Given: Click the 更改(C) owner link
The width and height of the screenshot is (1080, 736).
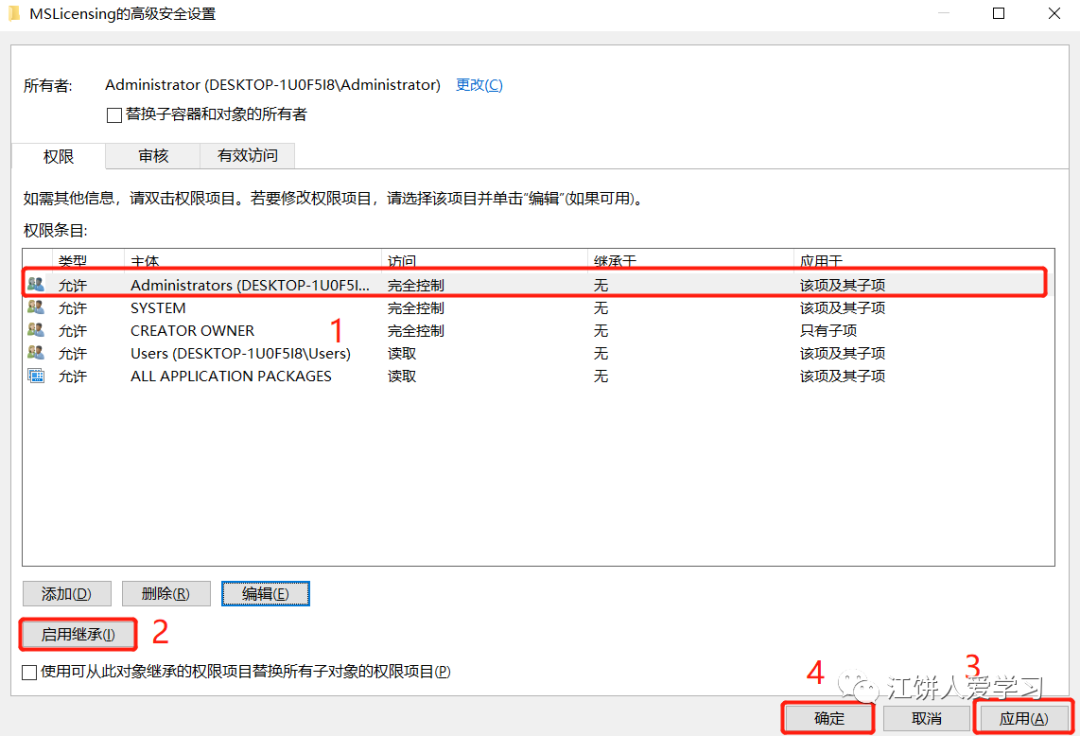Looking at the screenshot, I should pyautogui.click(x=479, y=85).
